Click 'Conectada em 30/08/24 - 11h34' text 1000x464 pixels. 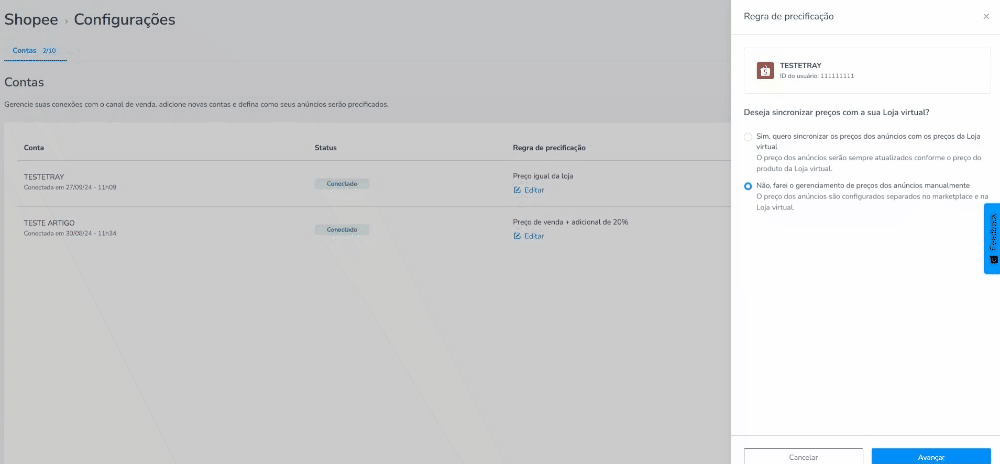pyautogui.click(x=70, y=234)
